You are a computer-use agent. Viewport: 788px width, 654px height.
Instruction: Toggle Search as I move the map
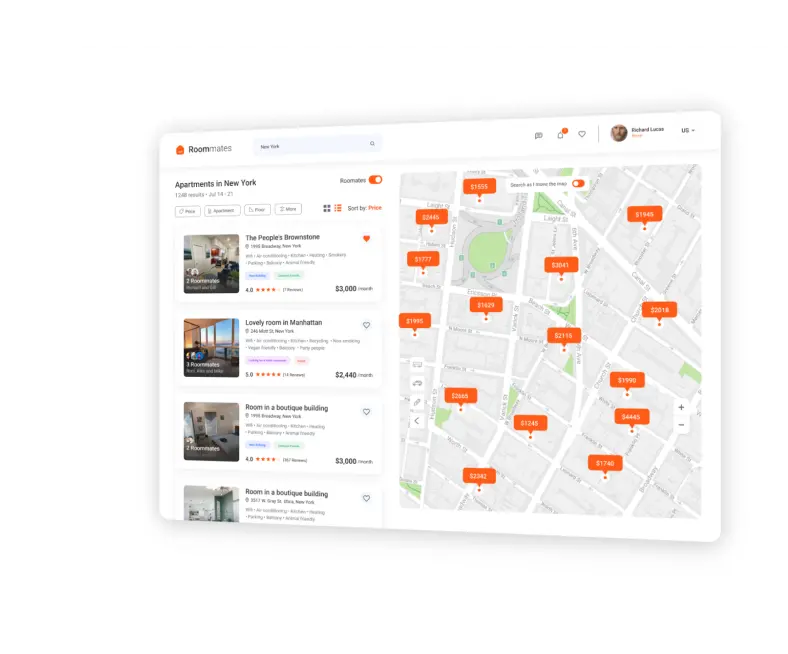coord(578,183)
